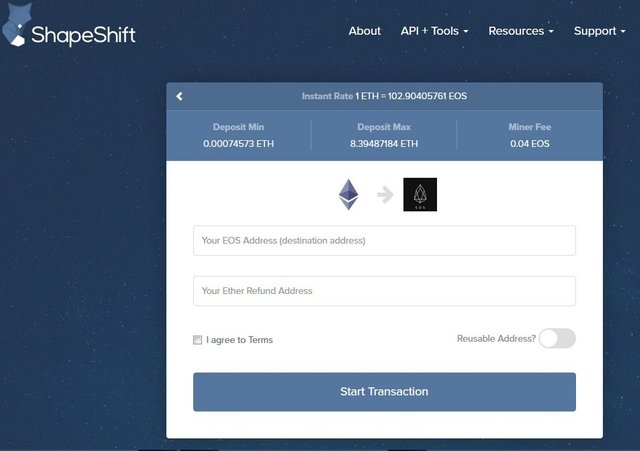Viewport: 640px width, 451px height.
Task: Open the Terms link
Action: pos(260,340)
